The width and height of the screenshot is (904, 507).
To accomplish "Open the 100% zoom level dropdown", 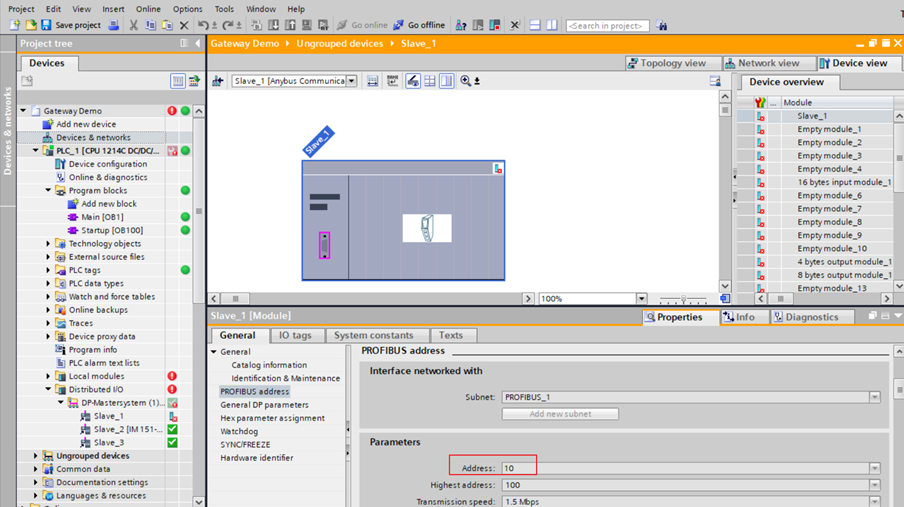I will click(x=641, y=298).
